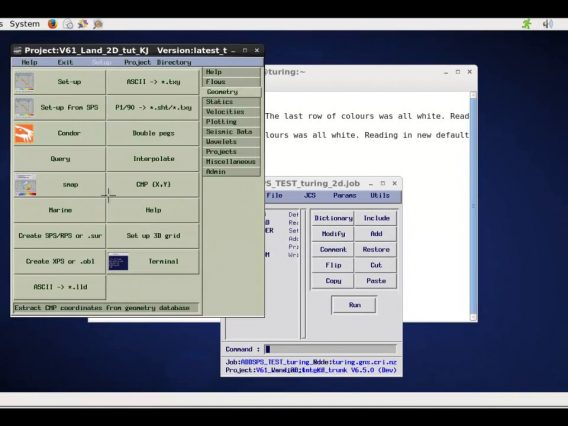Click the CMP (X,Y) button
Viewport: 568px width, 426px height.
coord(153,185)
